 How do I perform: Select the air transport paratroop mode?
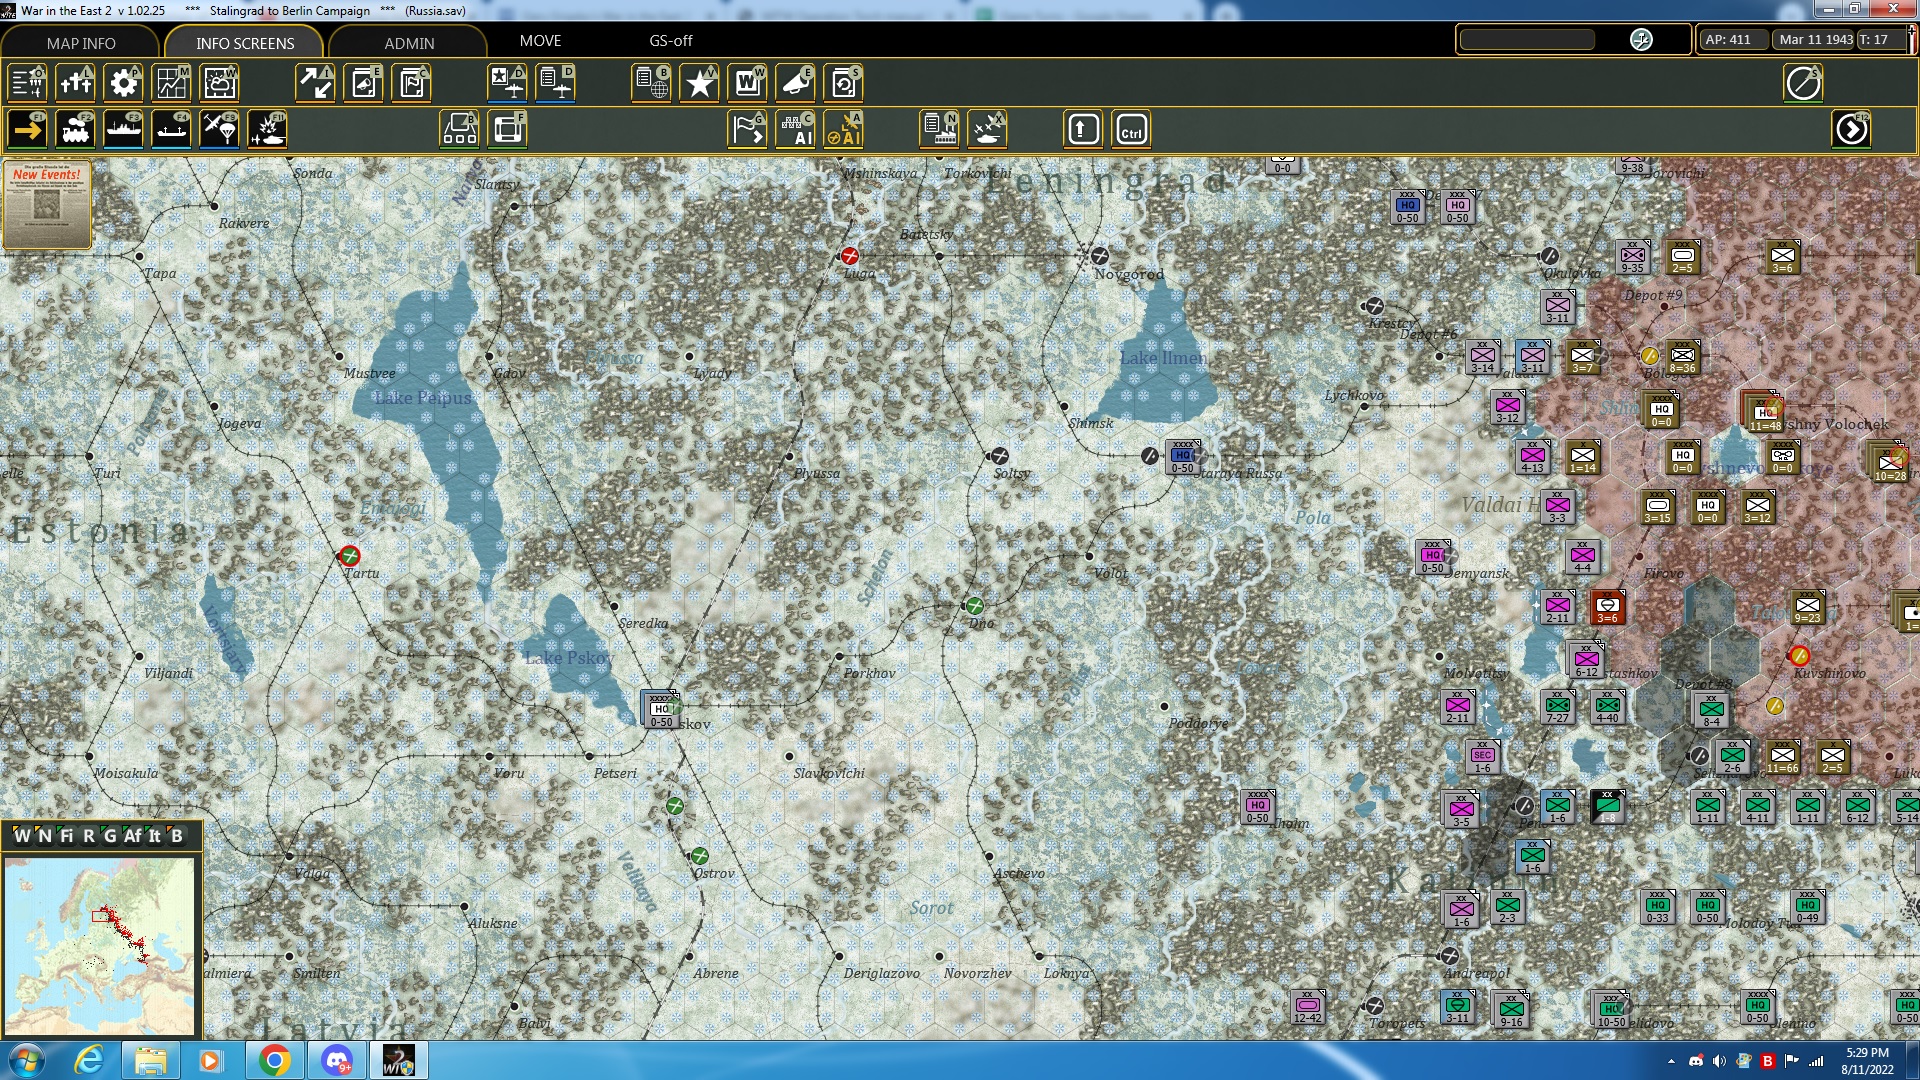point(219,130)
